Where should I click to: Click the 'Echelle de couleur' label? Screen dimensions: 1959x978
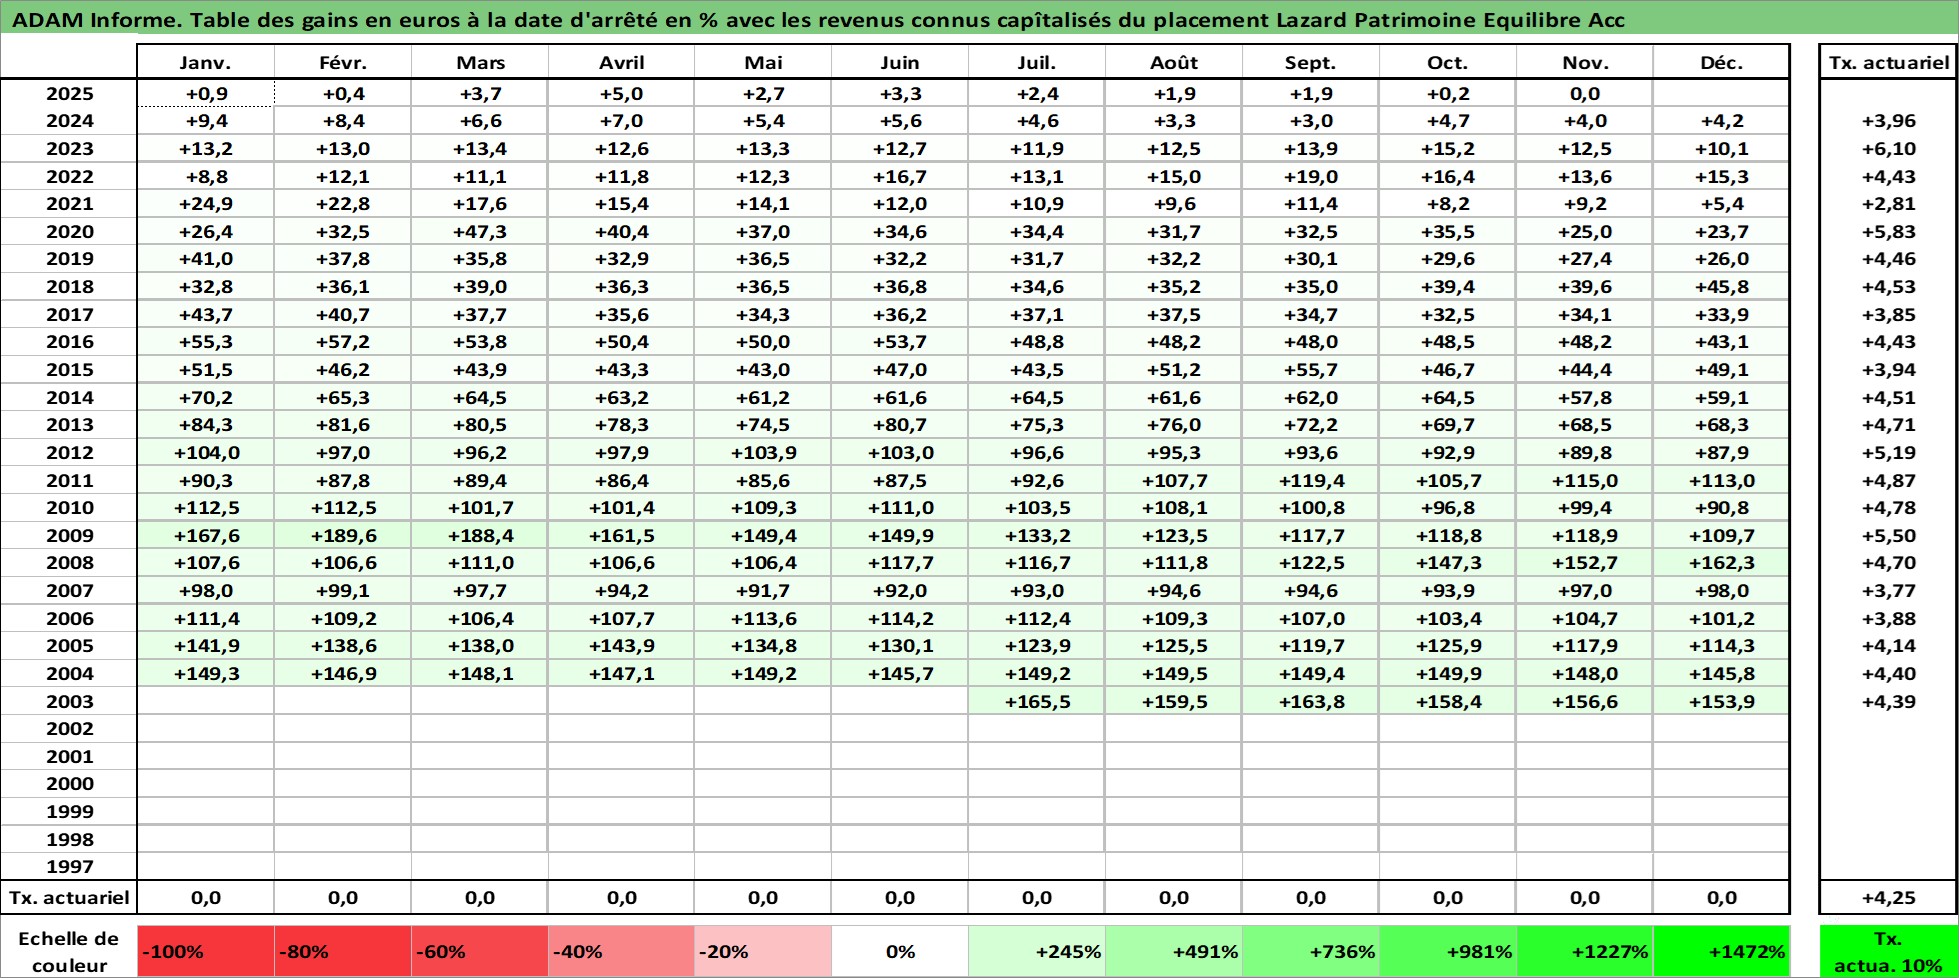(69, 951)
